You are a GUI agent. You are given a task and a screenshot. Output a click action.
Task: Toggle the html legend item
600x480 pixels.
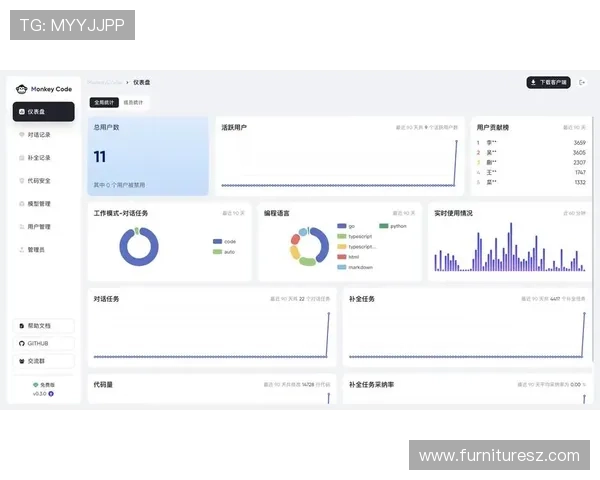pos(348,257)
